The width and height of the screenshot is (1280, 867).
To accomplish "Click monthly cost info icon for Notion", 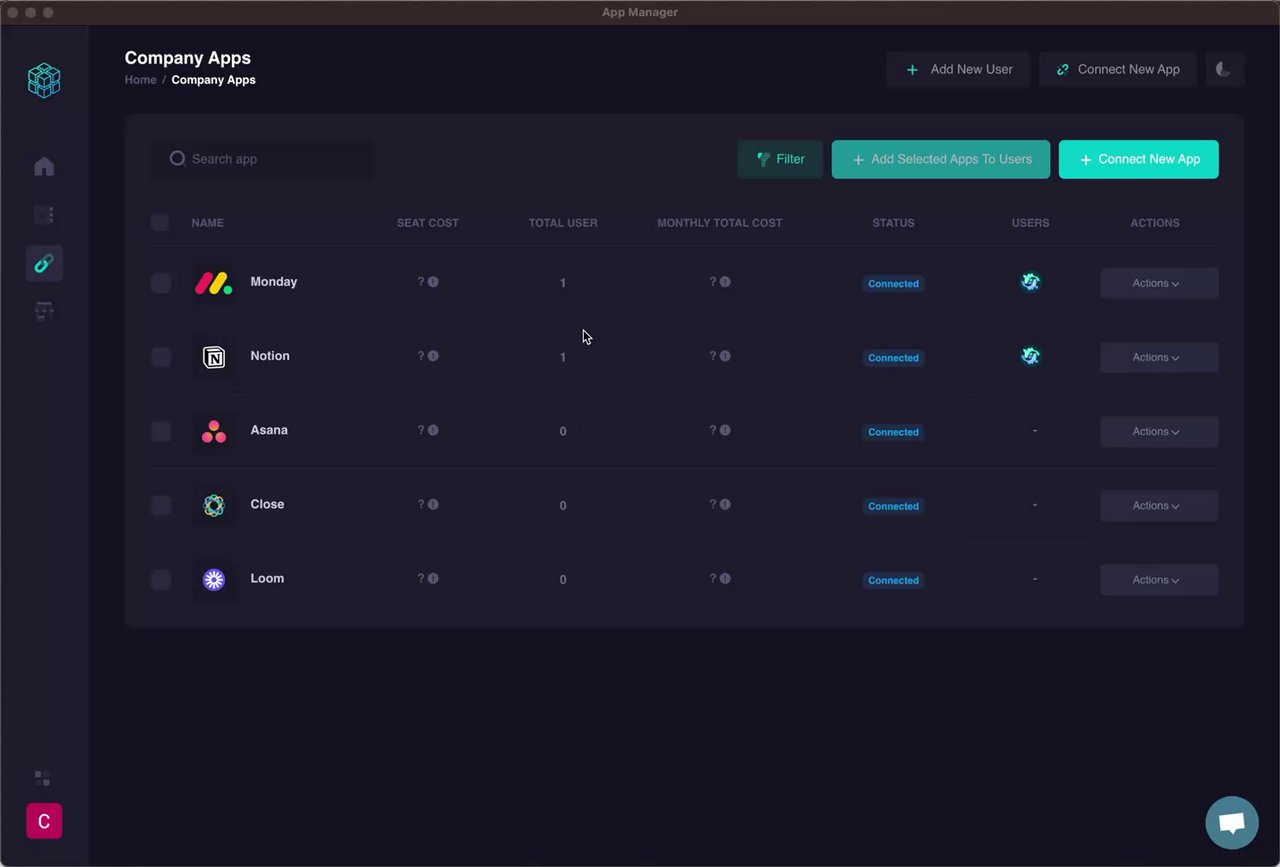I will [x=725, y=356].
